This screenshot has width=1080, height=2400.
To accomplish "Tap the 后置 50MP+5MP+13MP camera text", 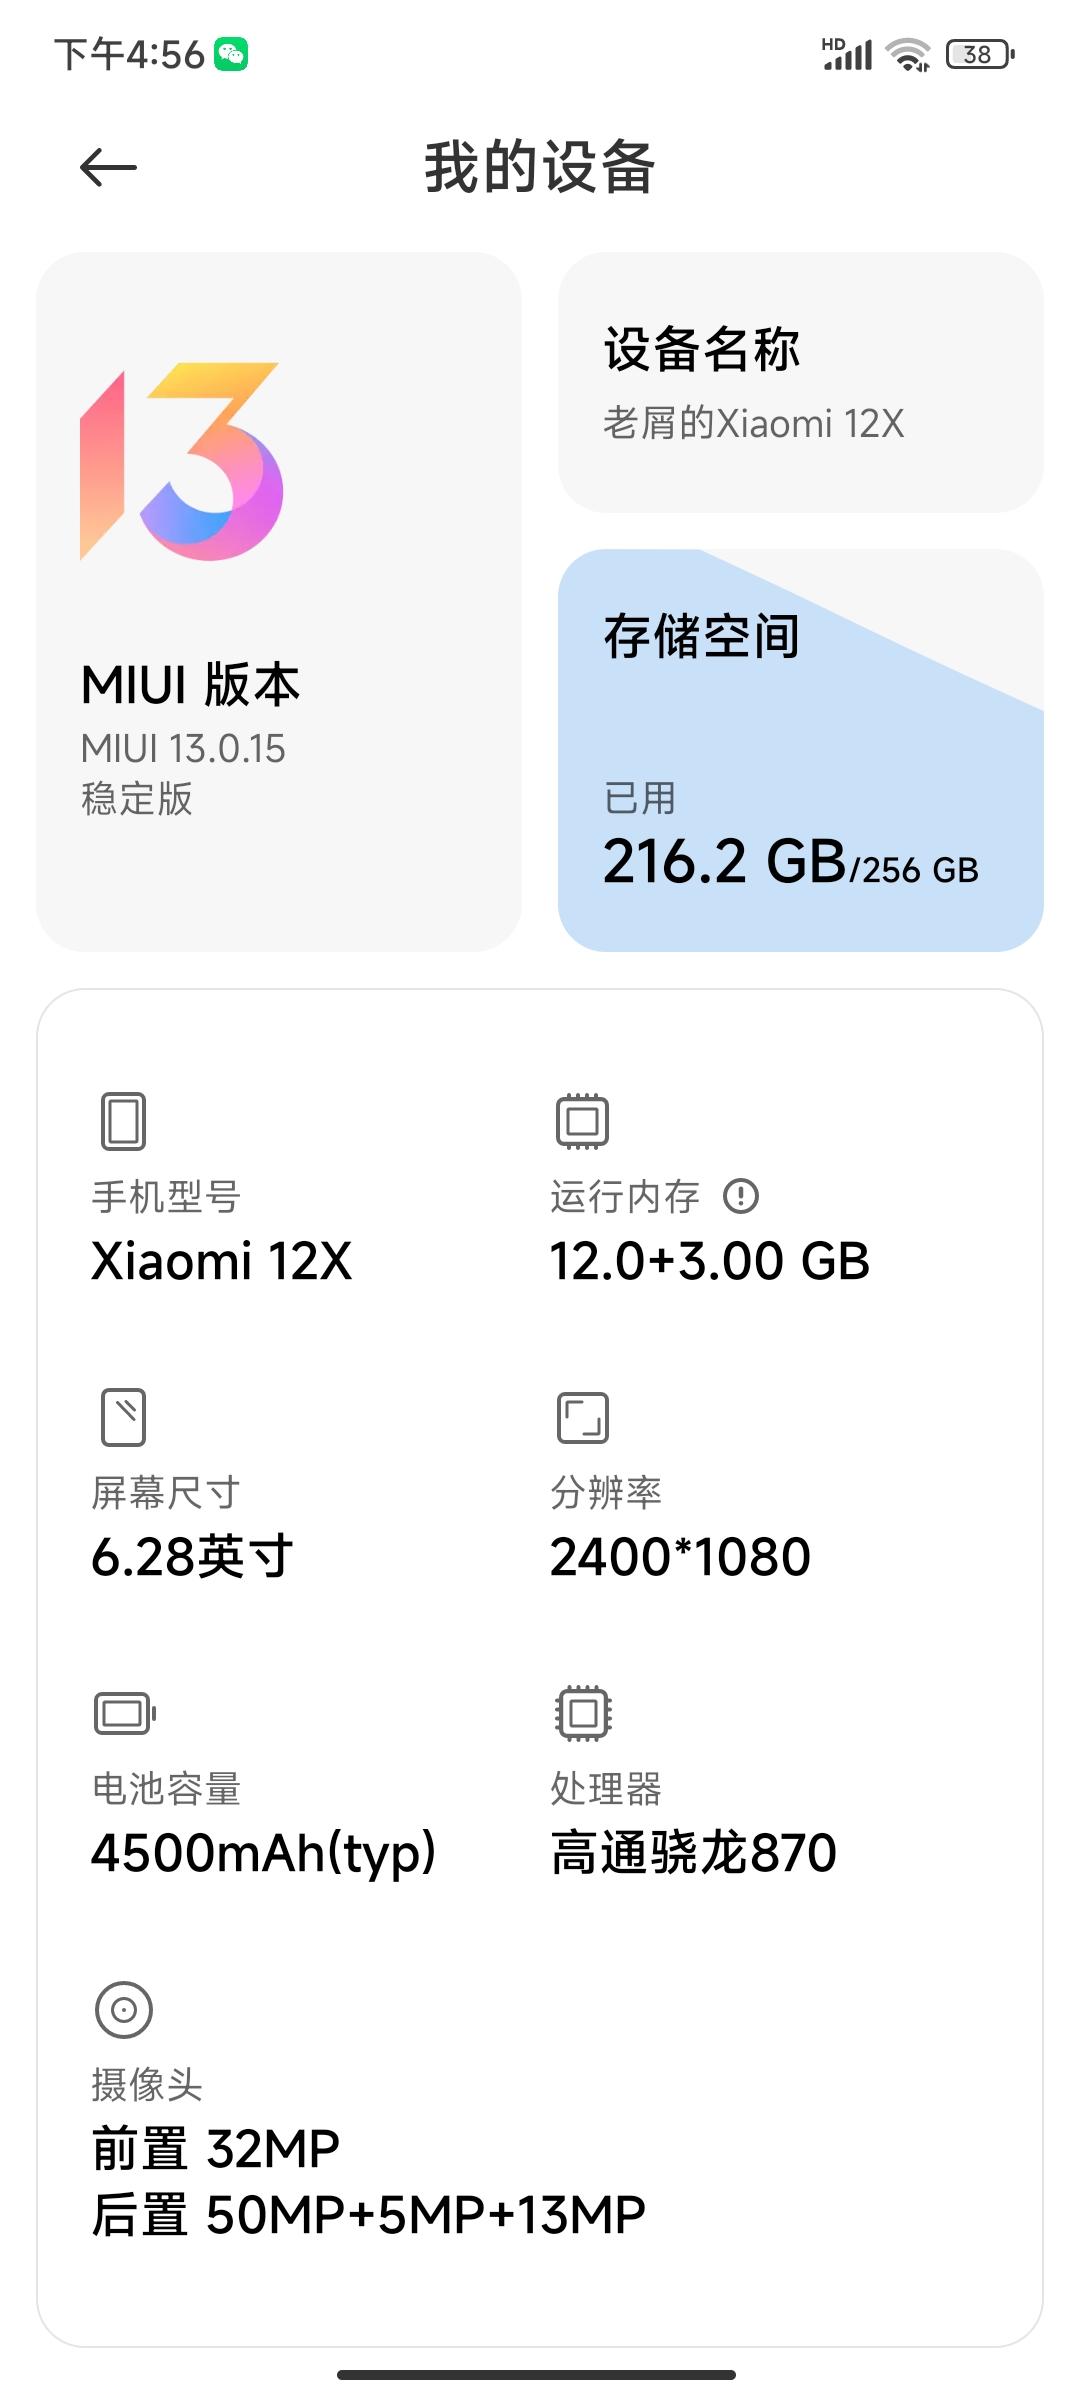I will [x=369, y=2215].
